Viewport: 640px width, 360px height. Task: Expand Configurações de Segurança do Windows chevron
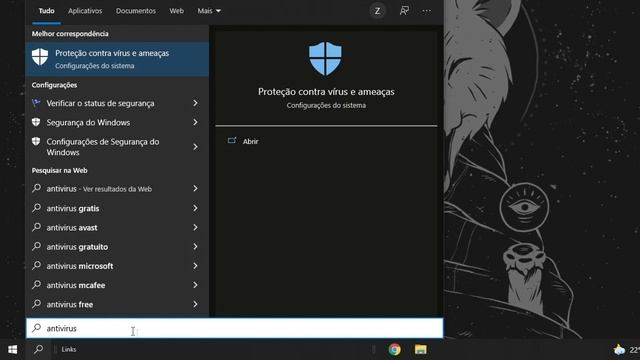(196, 147)
